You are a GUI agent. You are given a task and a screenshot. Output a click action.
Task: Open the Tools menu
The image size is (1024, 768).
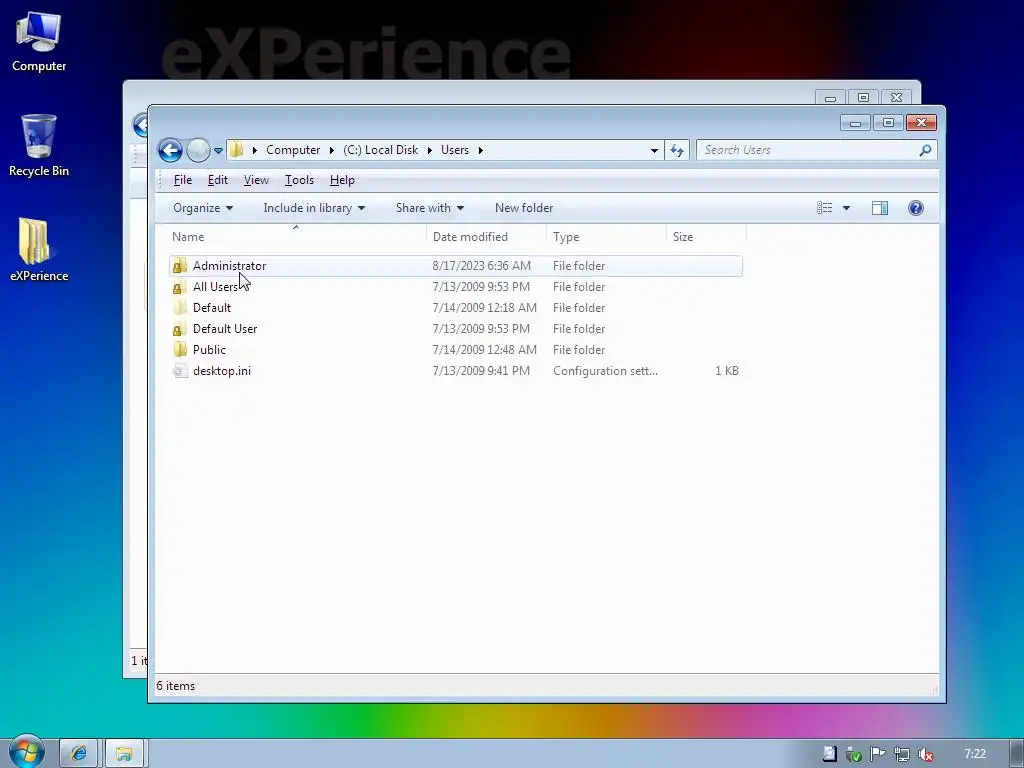pyautogui.click(x=299, y=180)
